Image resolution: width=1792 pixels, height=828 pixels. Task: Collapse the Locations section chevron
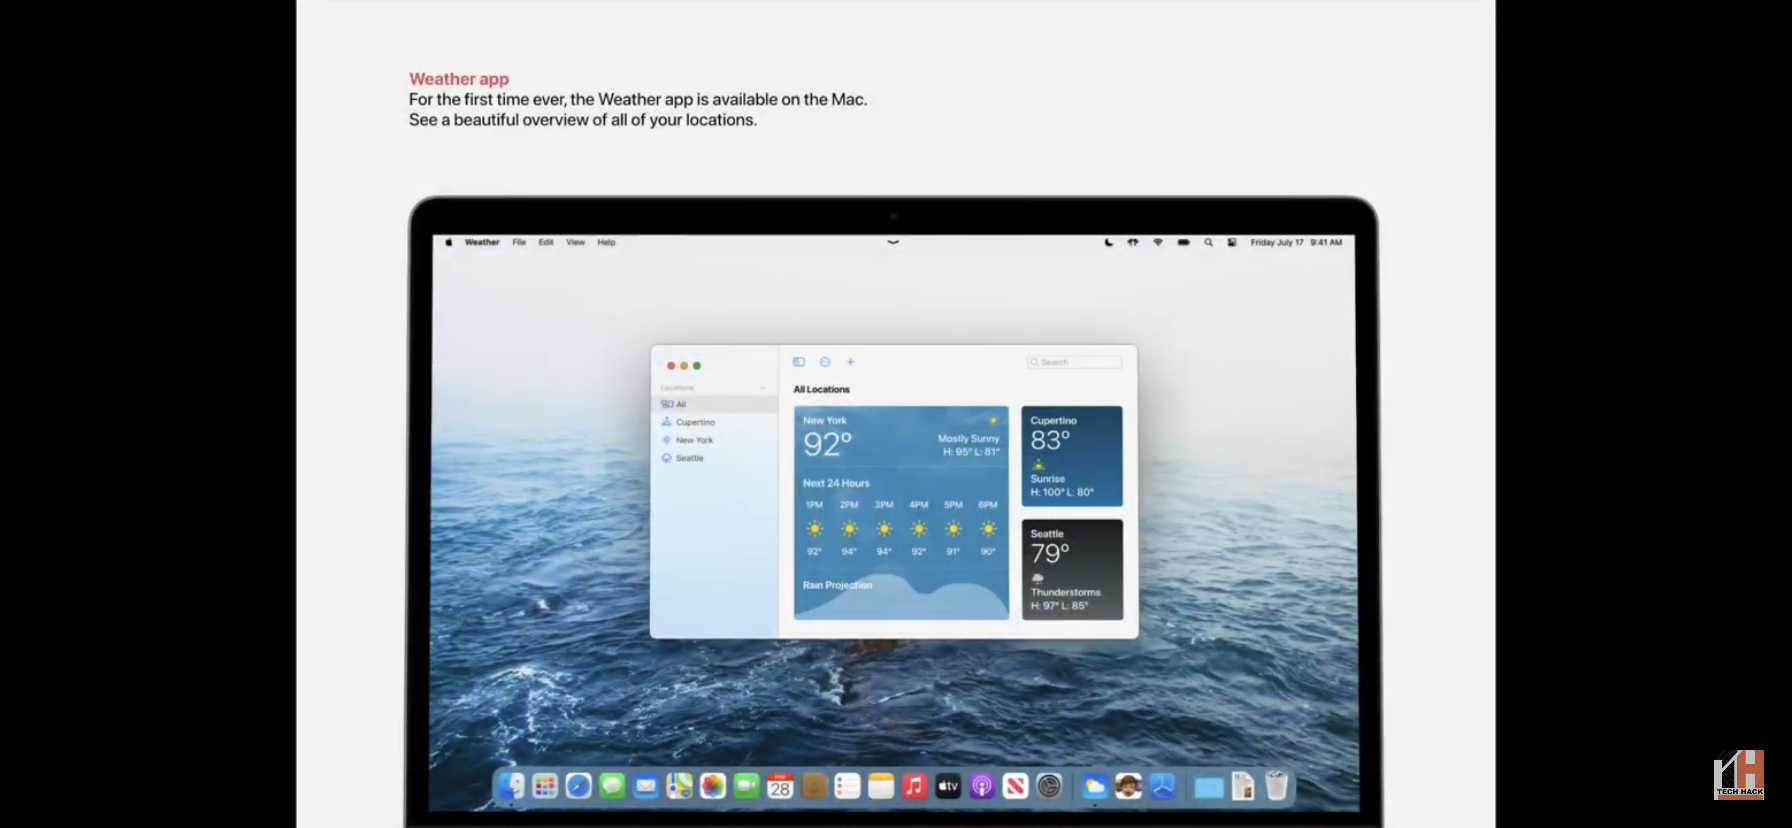coord(763,388)
